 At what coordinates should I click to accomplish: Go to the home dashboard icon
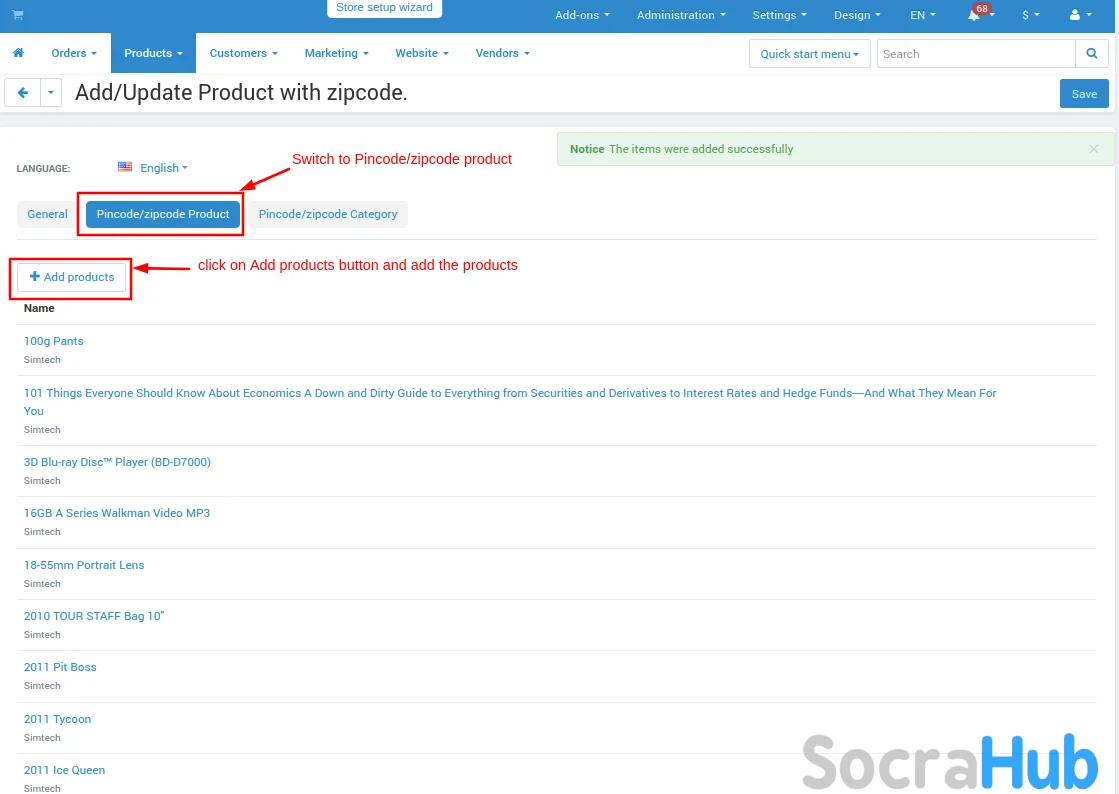19,53
